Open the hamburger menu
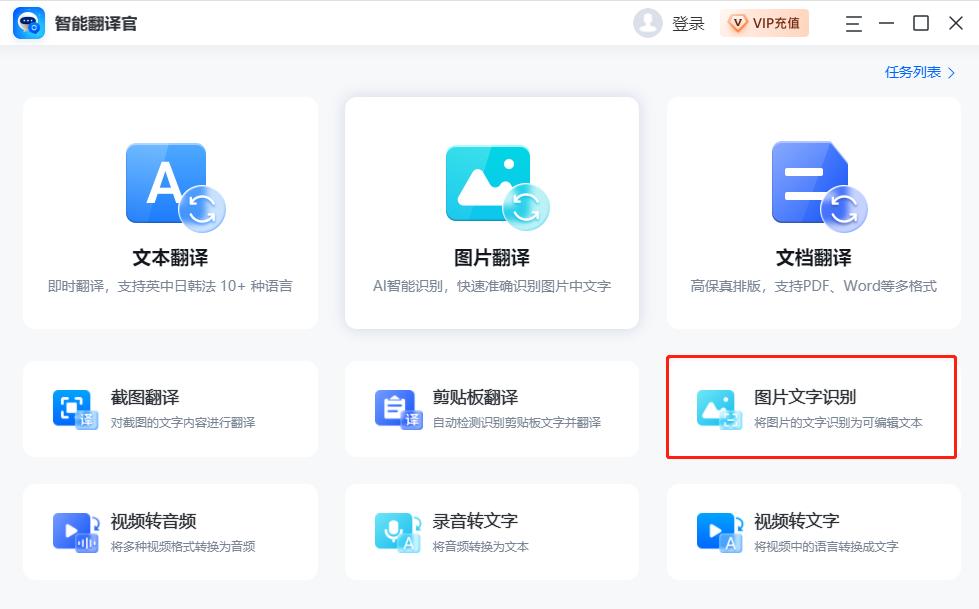The image size is (979, 609). pos(853,23)
